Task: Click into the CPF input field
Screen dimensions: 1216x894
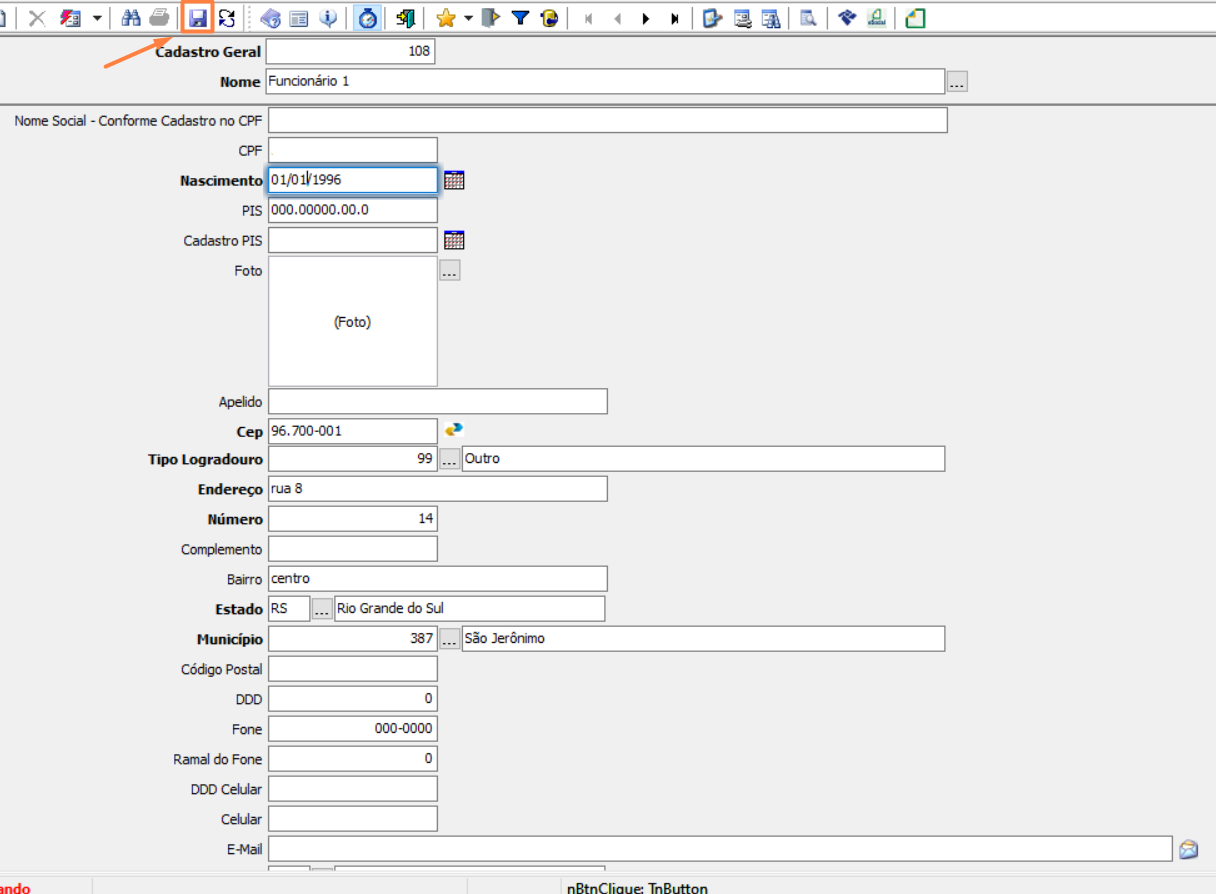Action: [352, 150]
